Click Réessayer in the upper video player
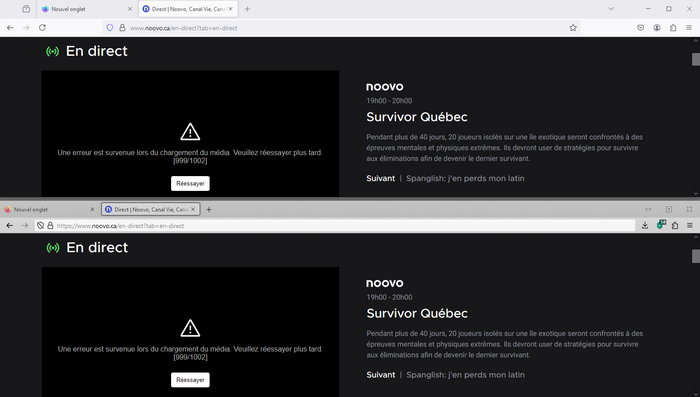The height and width of the screenshot is (397, 700). [x=190, y=184]
